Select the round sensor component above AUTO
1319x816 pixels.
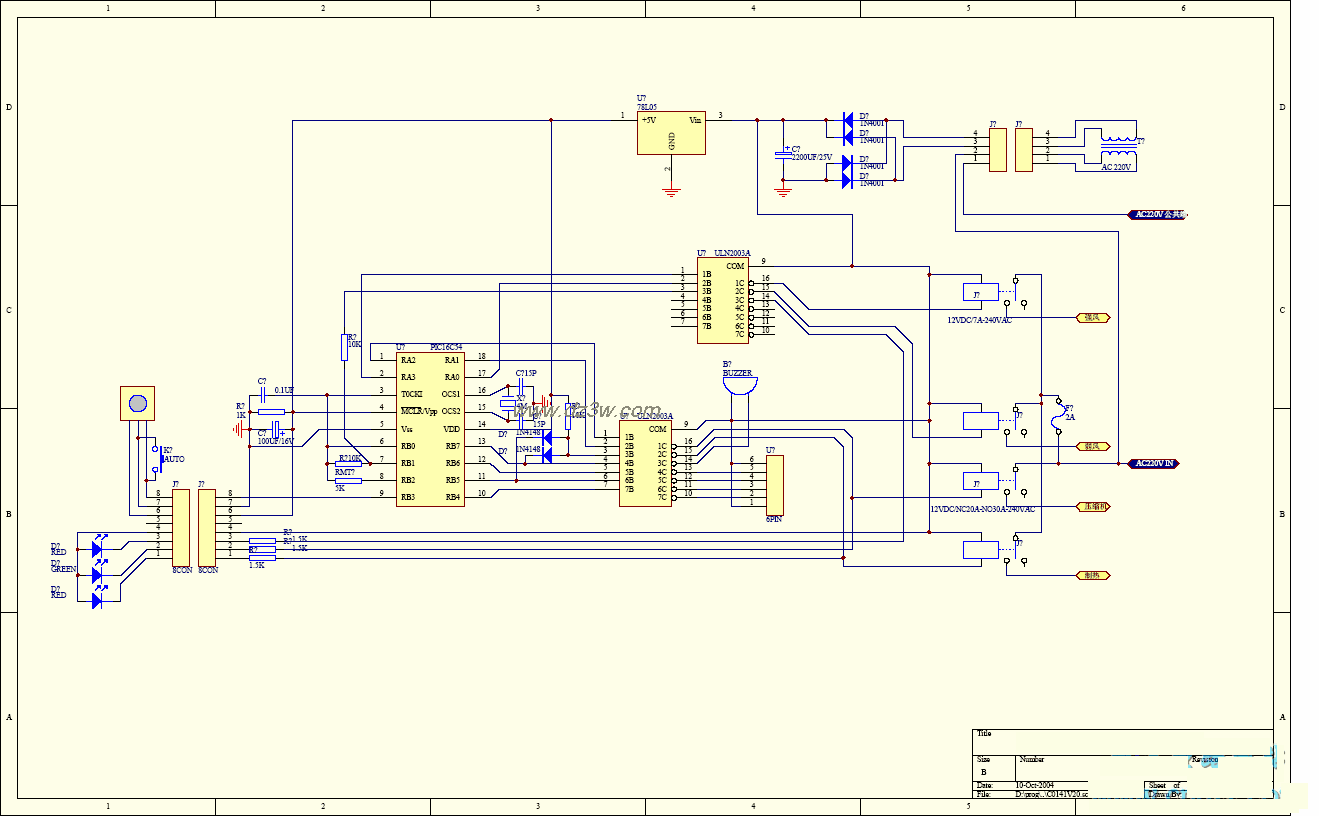click(138, 403)
